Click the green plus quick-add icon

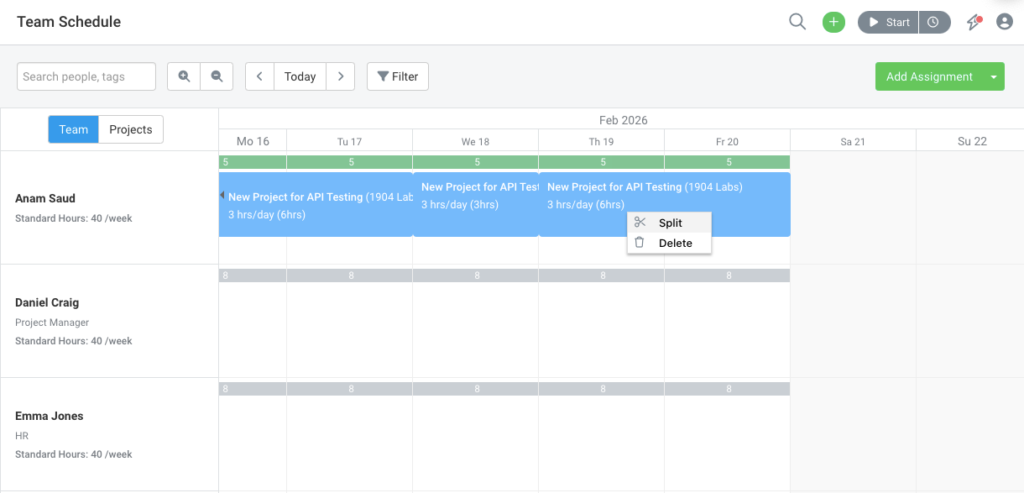pyautogui.click(x=833, y=22)
